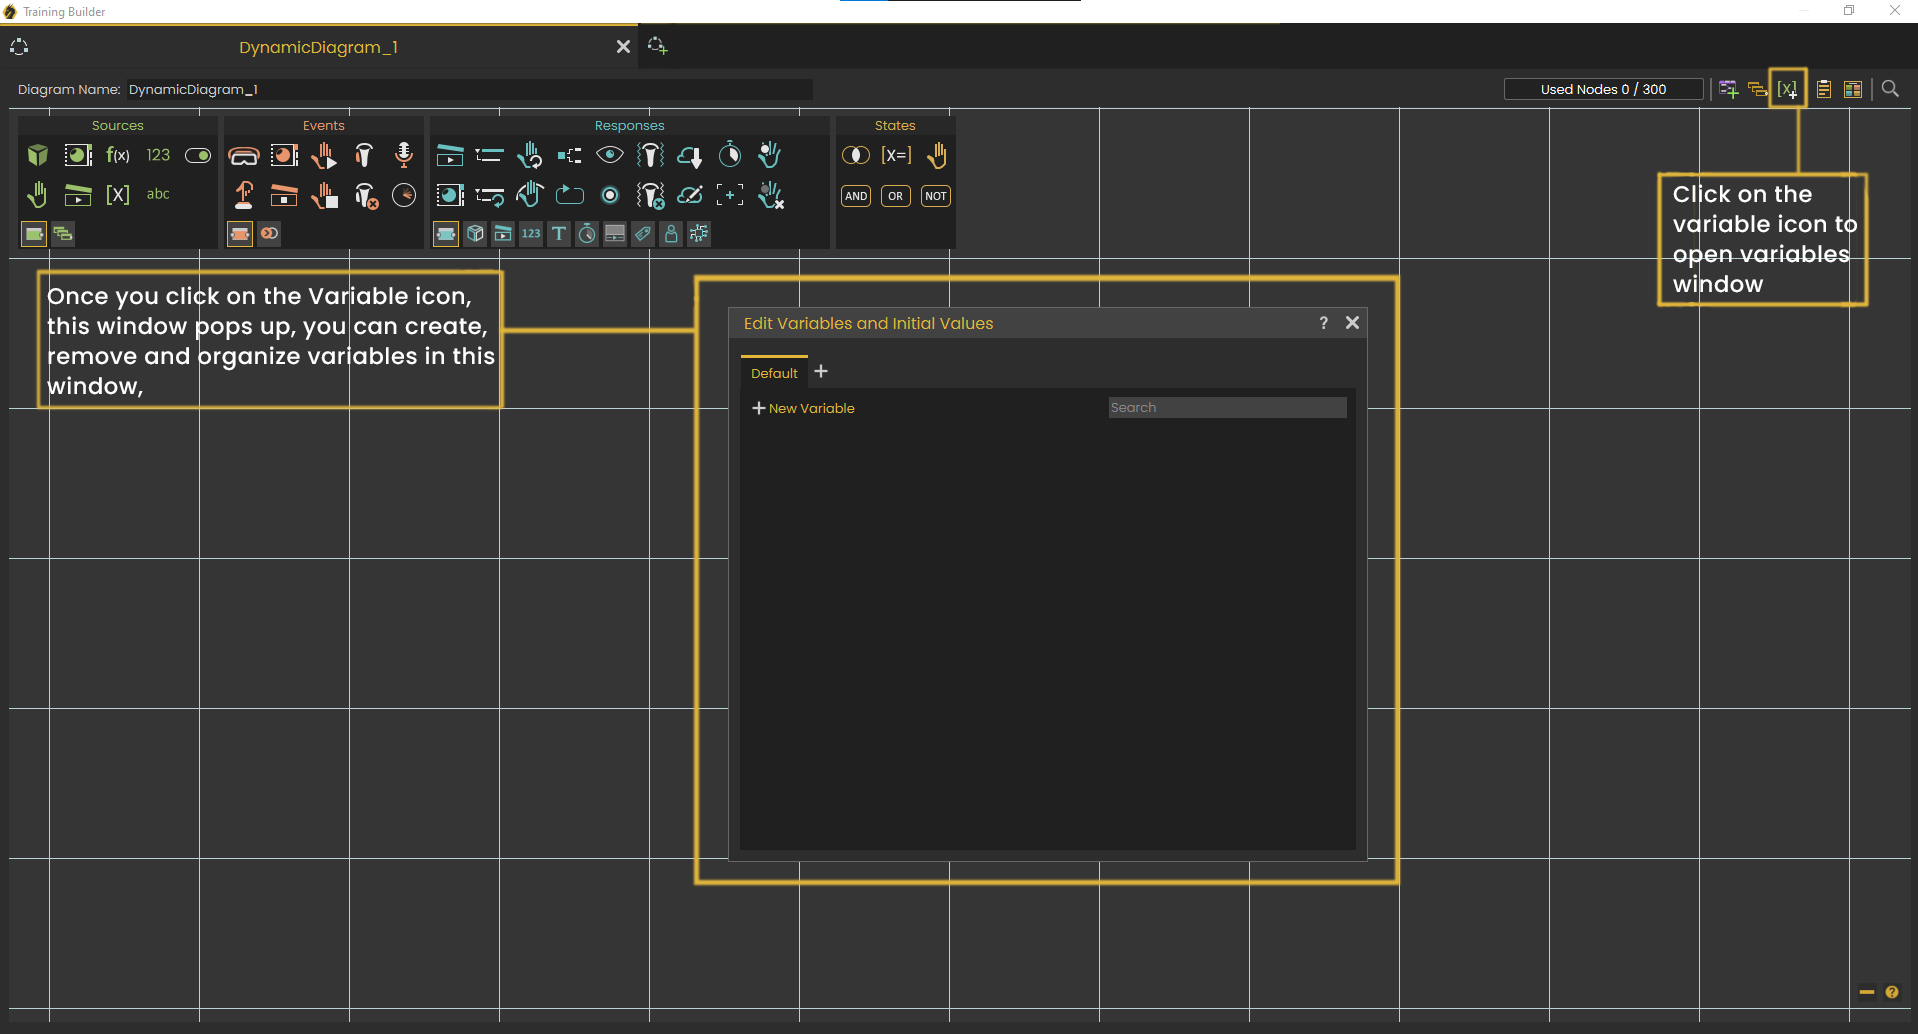
Task: Focus the Search field in variables window
Action: (x=1227, y=407)
